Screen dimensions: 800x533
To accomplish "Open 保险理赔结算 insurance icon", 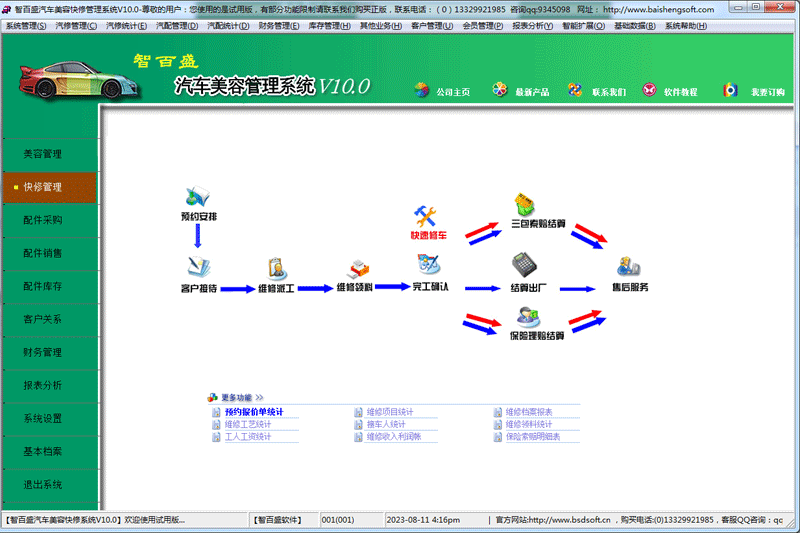I will coord(528,317).
